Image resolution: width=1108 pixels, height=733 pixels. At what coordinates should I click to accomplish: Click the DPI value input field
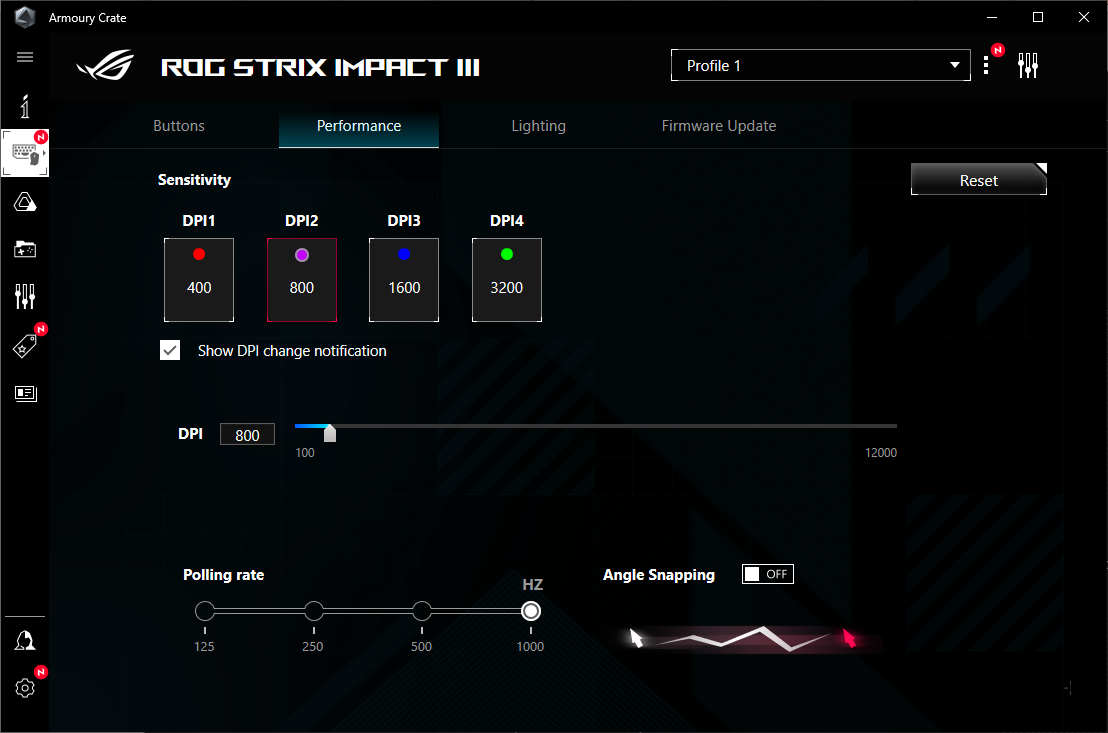[x=247, y=435]
